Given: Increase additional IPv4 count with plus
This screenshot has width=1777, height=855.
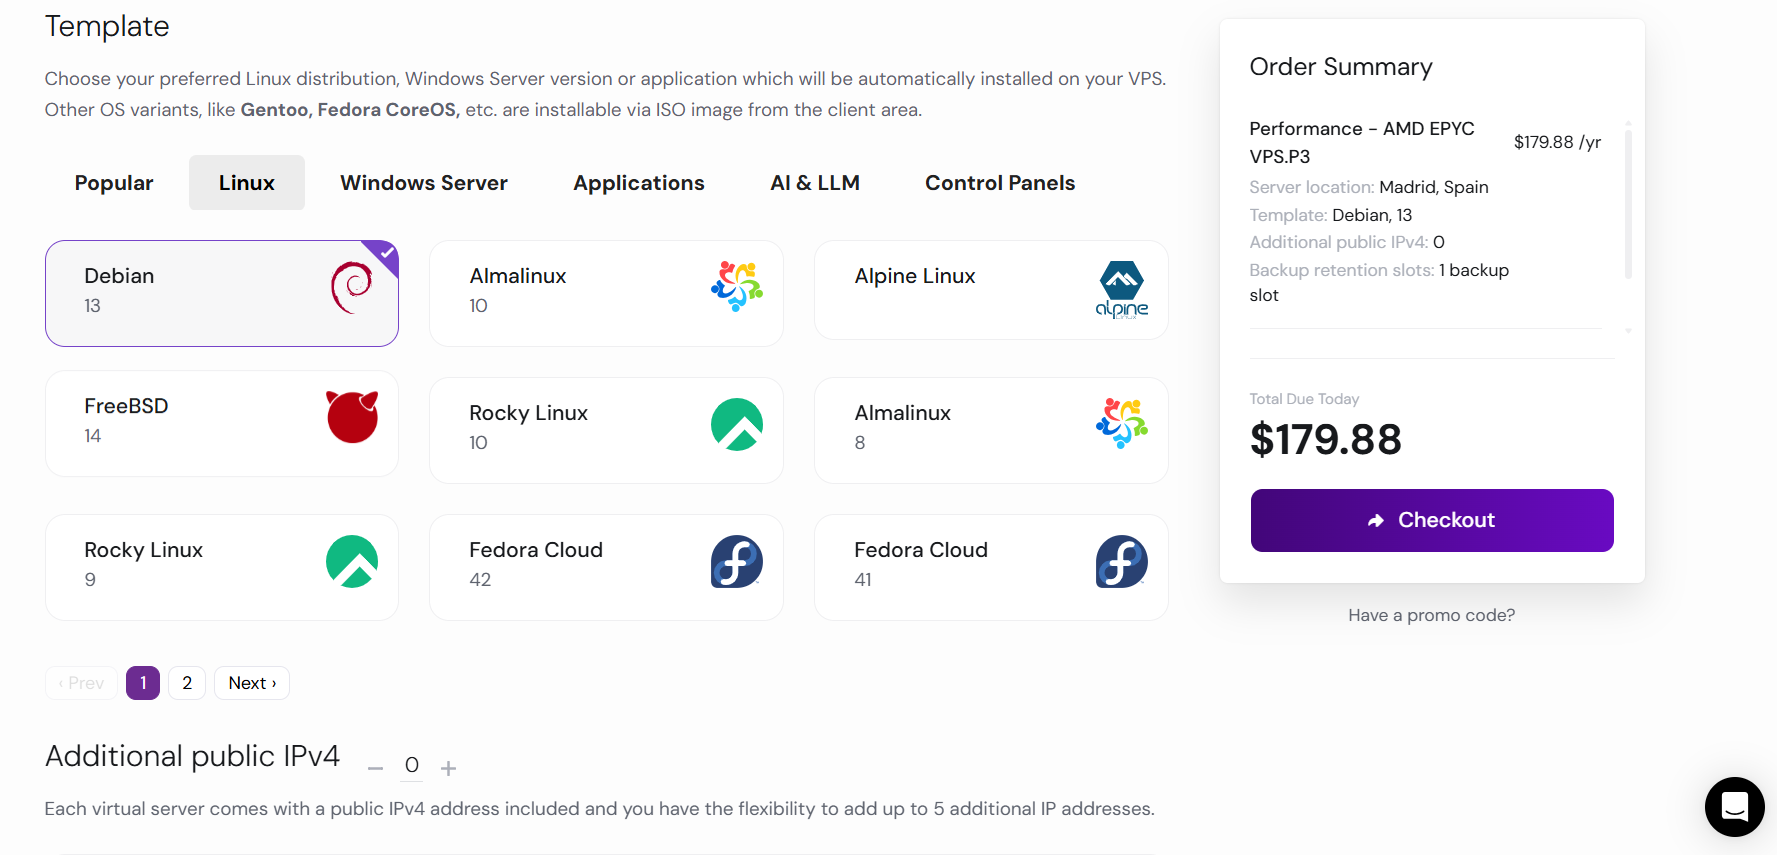Looking at the screenshot, I should pos(449,768).
